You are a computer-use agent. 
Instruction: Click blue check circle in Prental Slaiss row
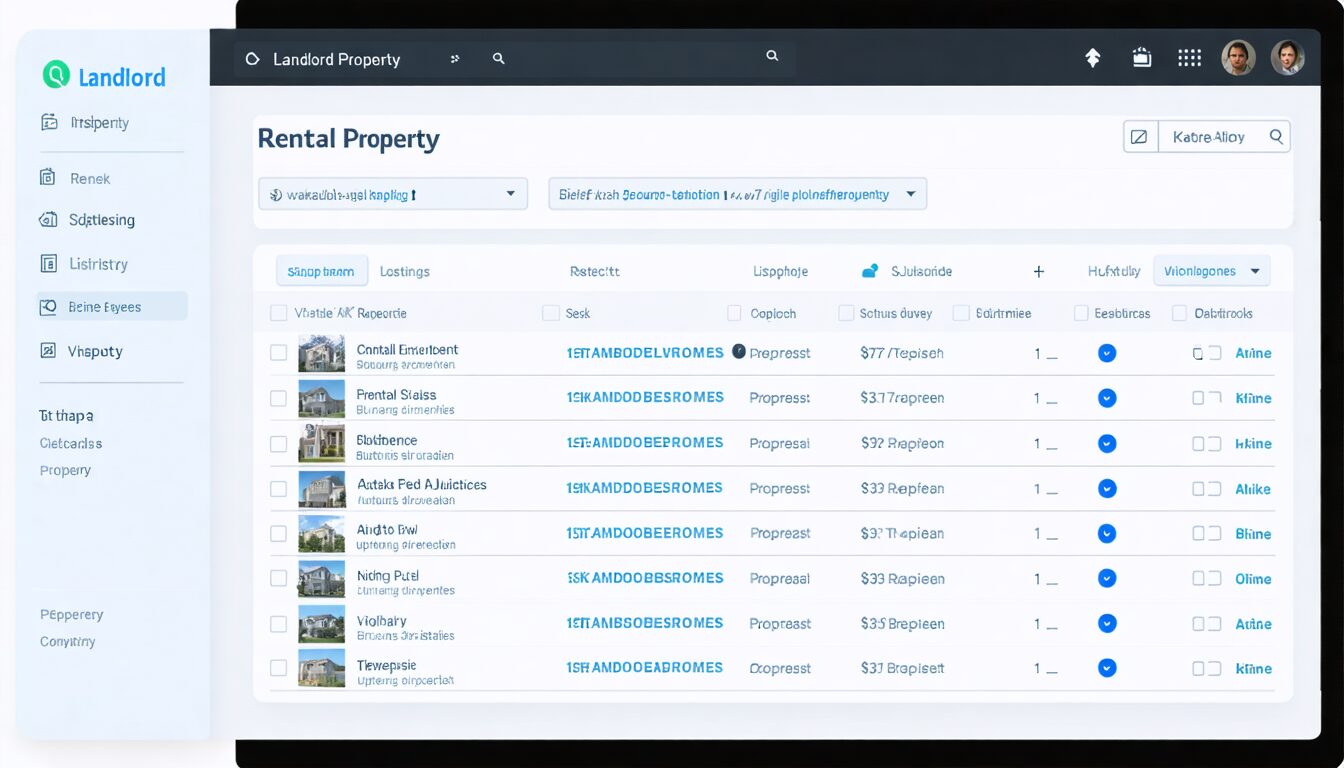click(1107, 398)
